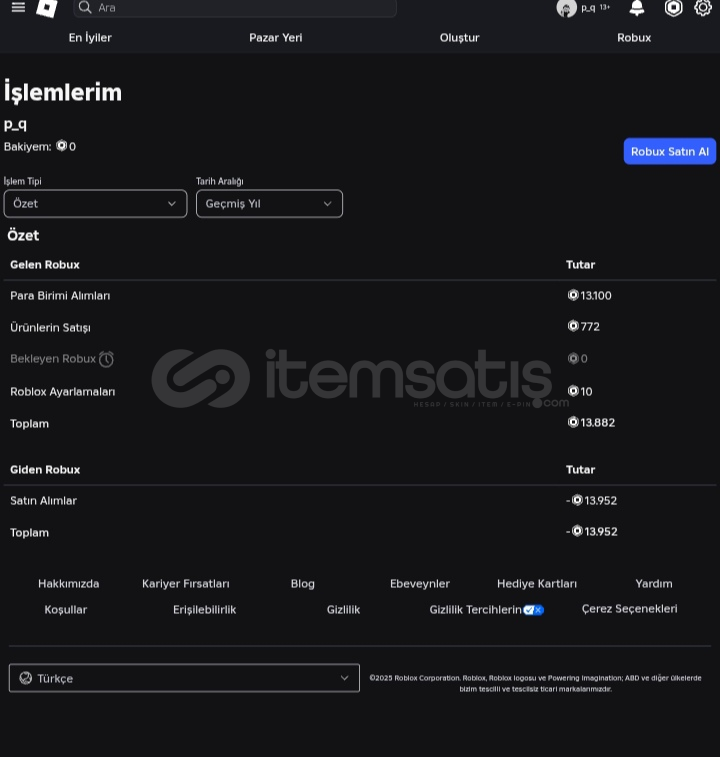720x757 pixels.
Task: Click the Ürünlerin Satışı row
Action: (360, 327)
